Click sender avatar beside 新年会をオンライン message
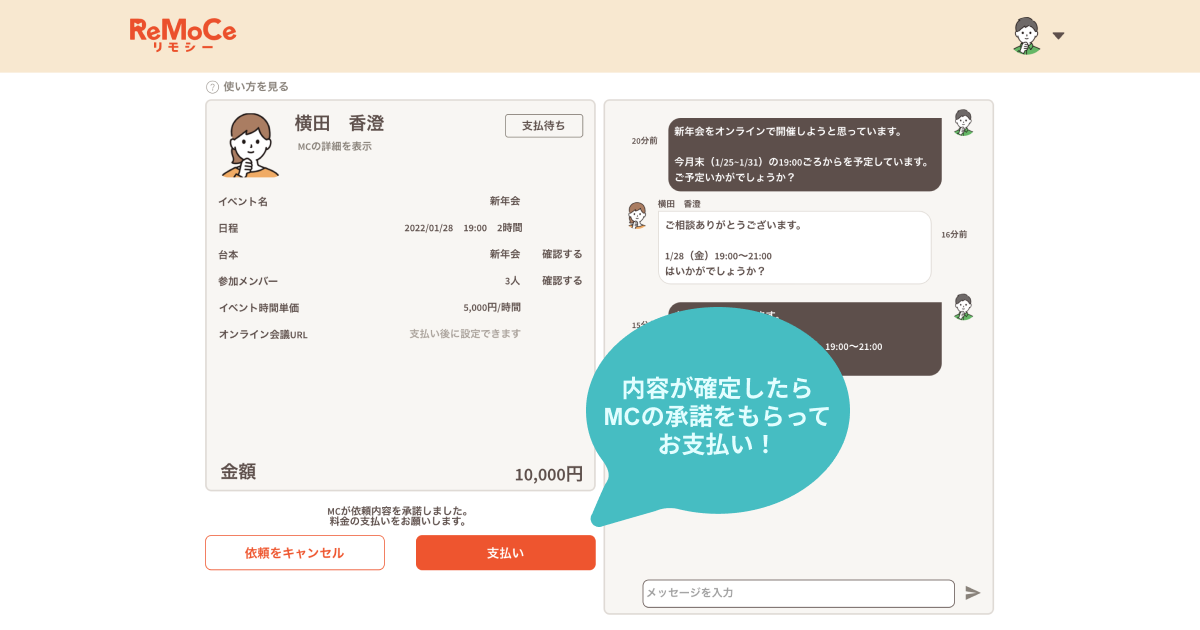Viewport: 1200px width, 630px height. (963, 123)
